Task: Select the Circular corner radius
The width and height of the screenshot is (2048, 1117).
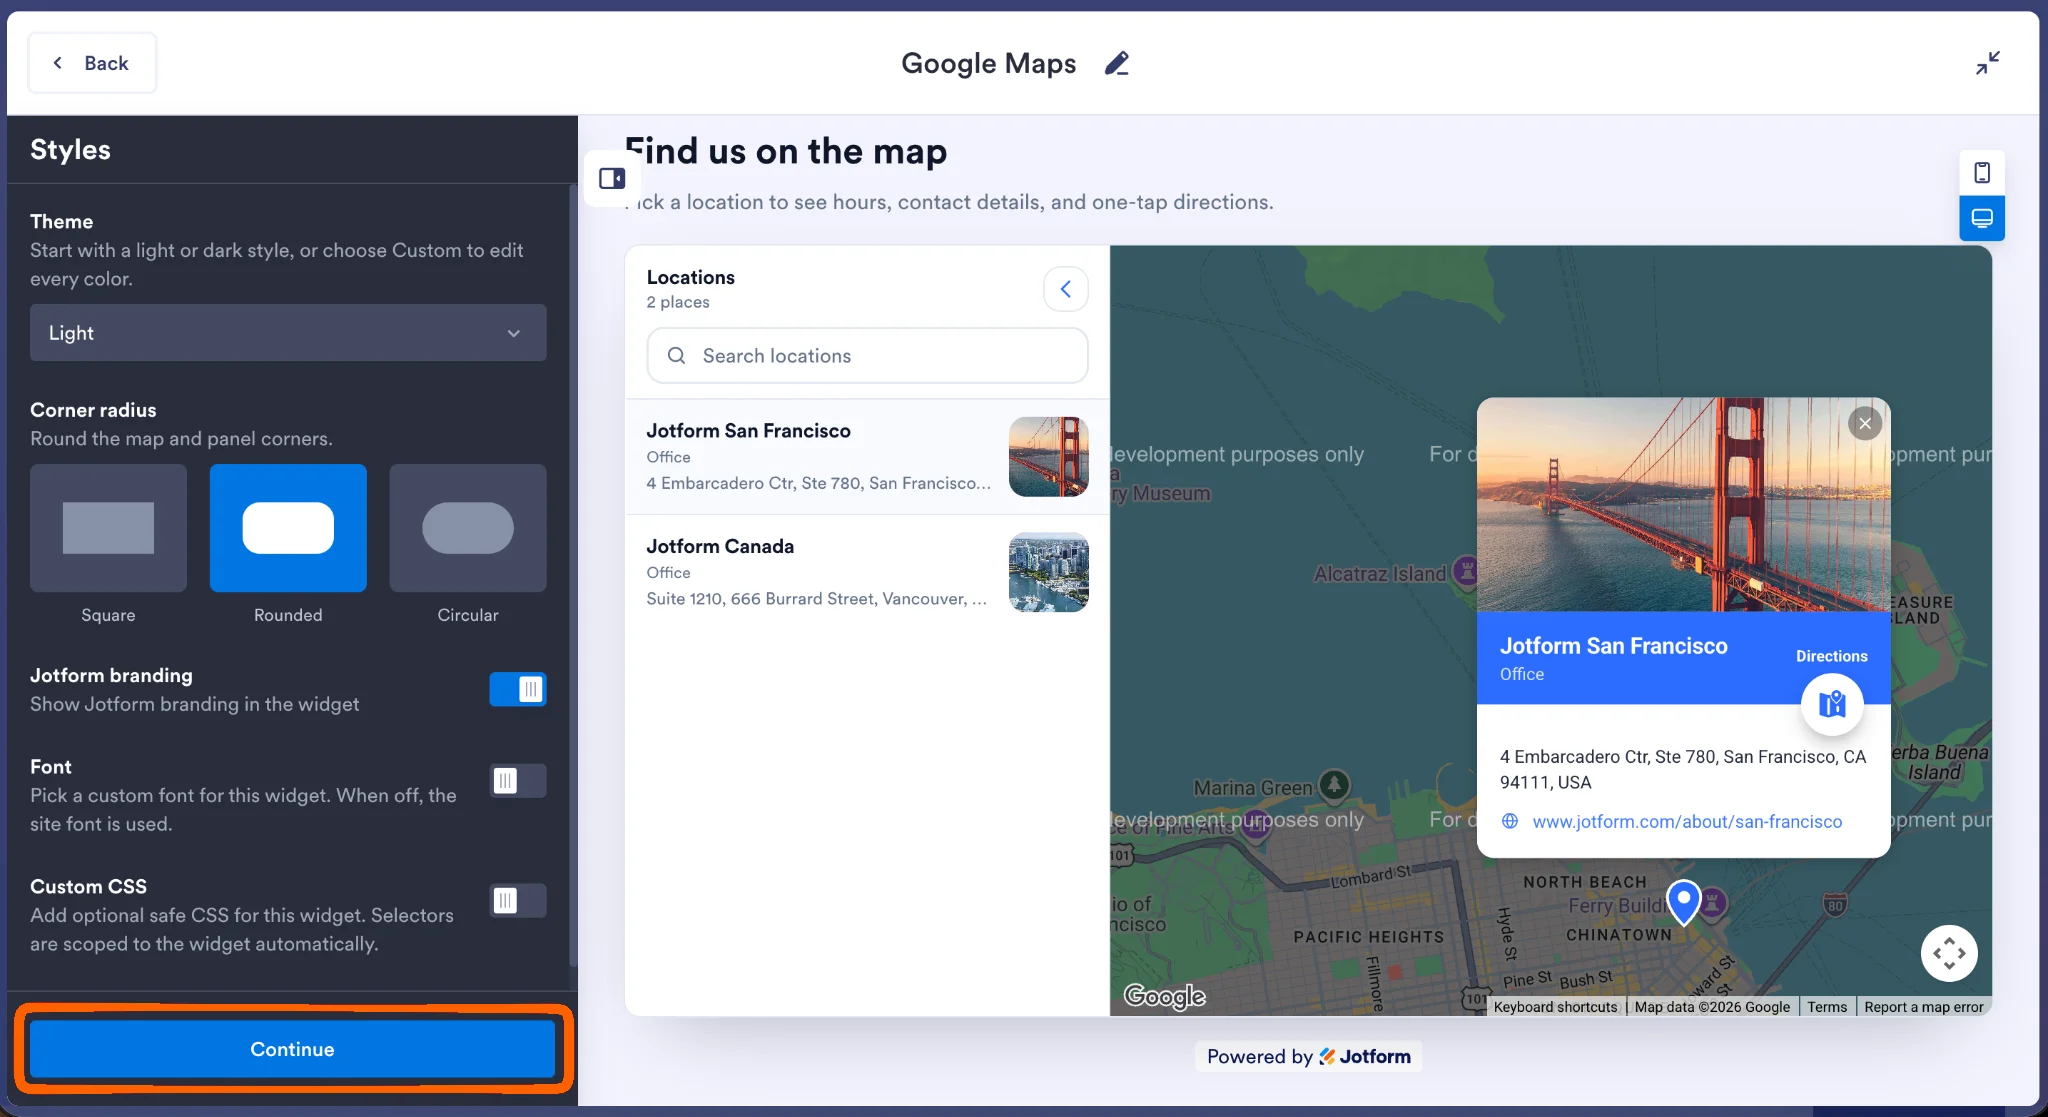Action: (x=468, y=528)
